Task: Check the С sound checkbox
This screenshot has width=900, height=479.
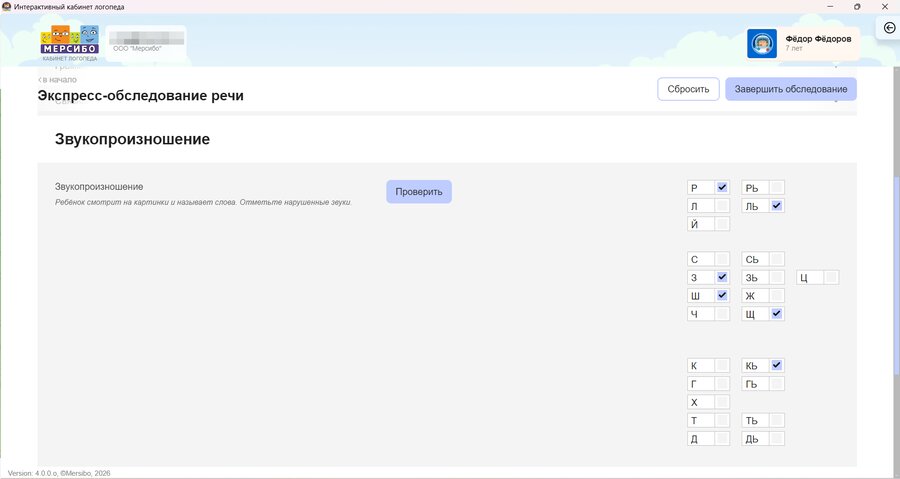Action: pyautogui.click(x=722, y=259)
